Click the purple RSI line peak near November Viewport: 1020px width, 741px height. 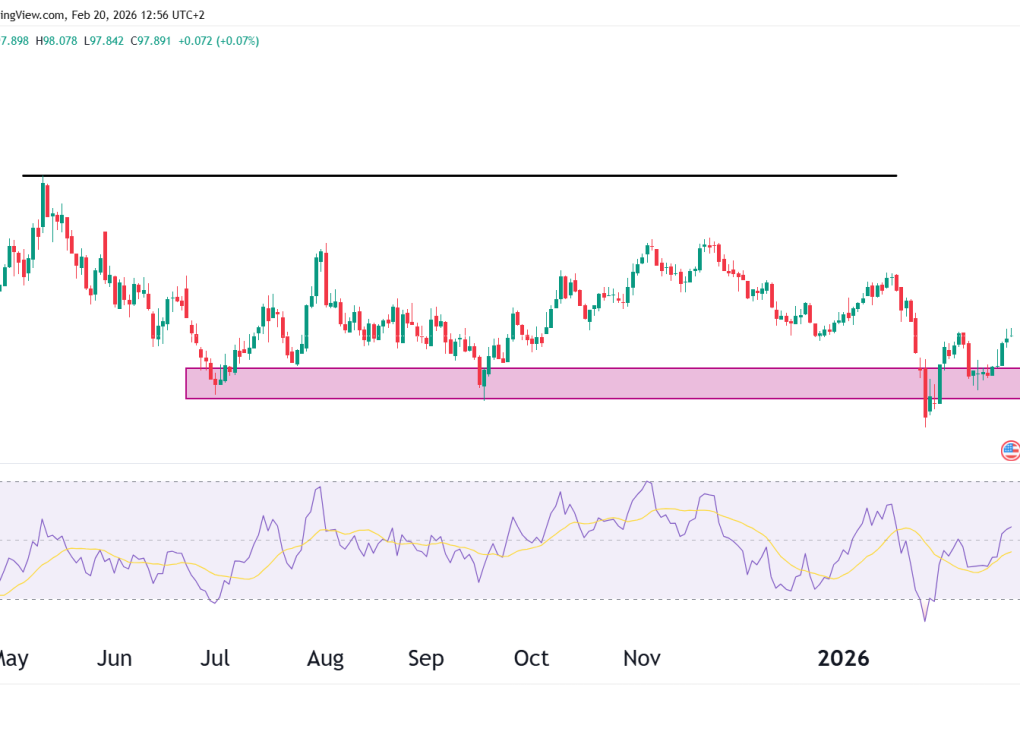click(x=648, y=483)
